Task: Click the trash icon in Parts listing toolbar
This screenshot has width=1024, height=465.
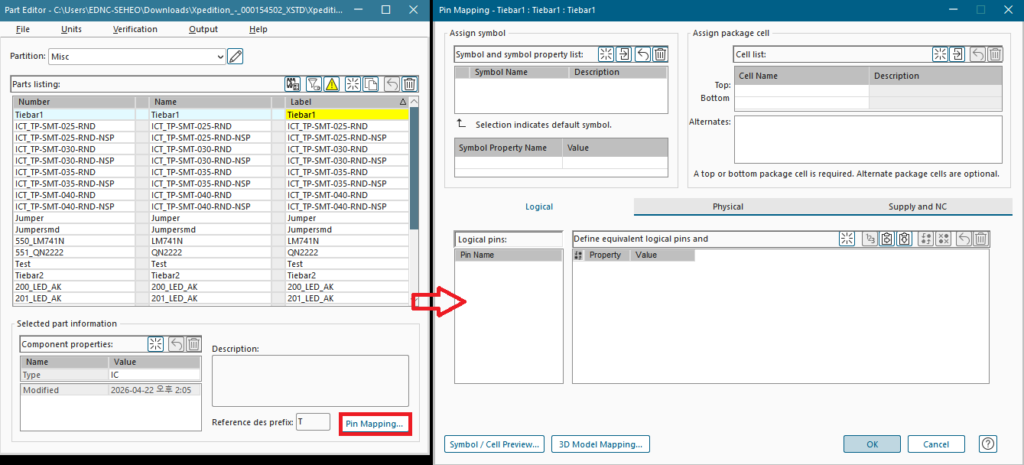Action: coord(409,85)
